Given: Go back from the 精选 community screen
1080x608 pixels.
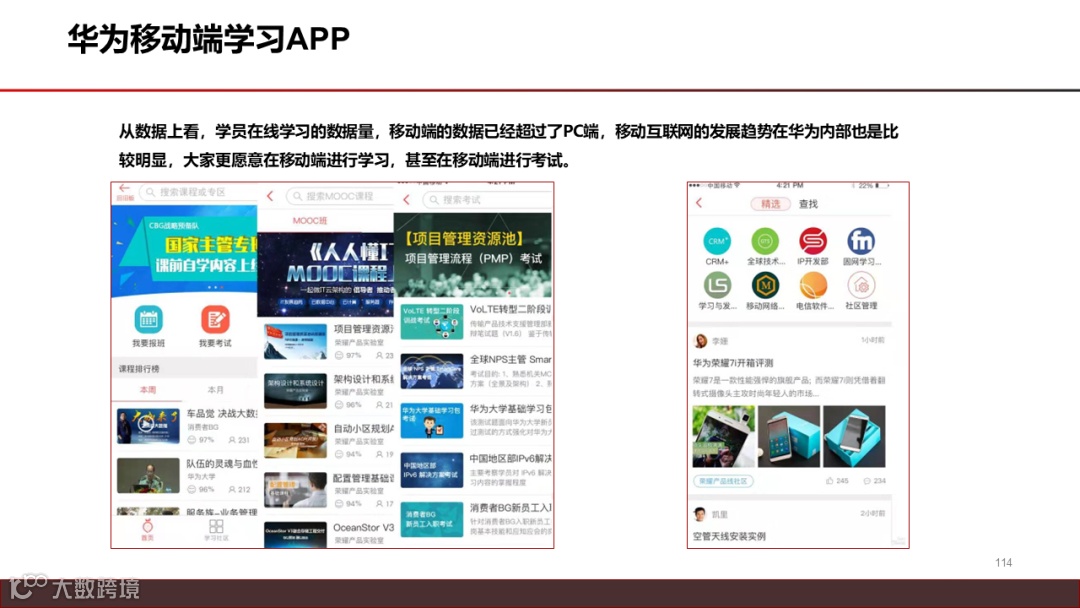Looking at the screenshot, I should point(699,203).
